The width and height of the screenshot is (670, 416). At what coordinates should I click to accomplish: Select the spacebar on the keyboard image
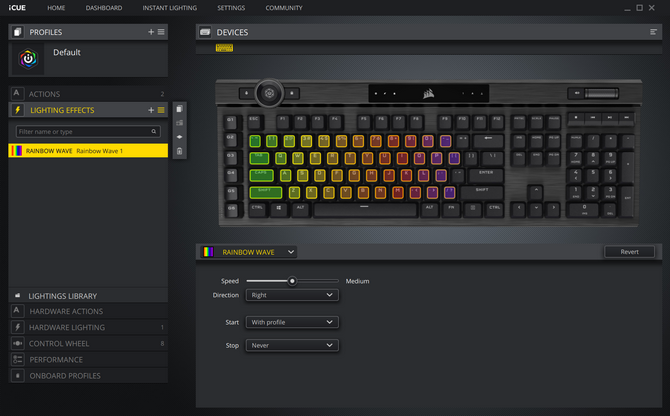click(x=364, y=209)
